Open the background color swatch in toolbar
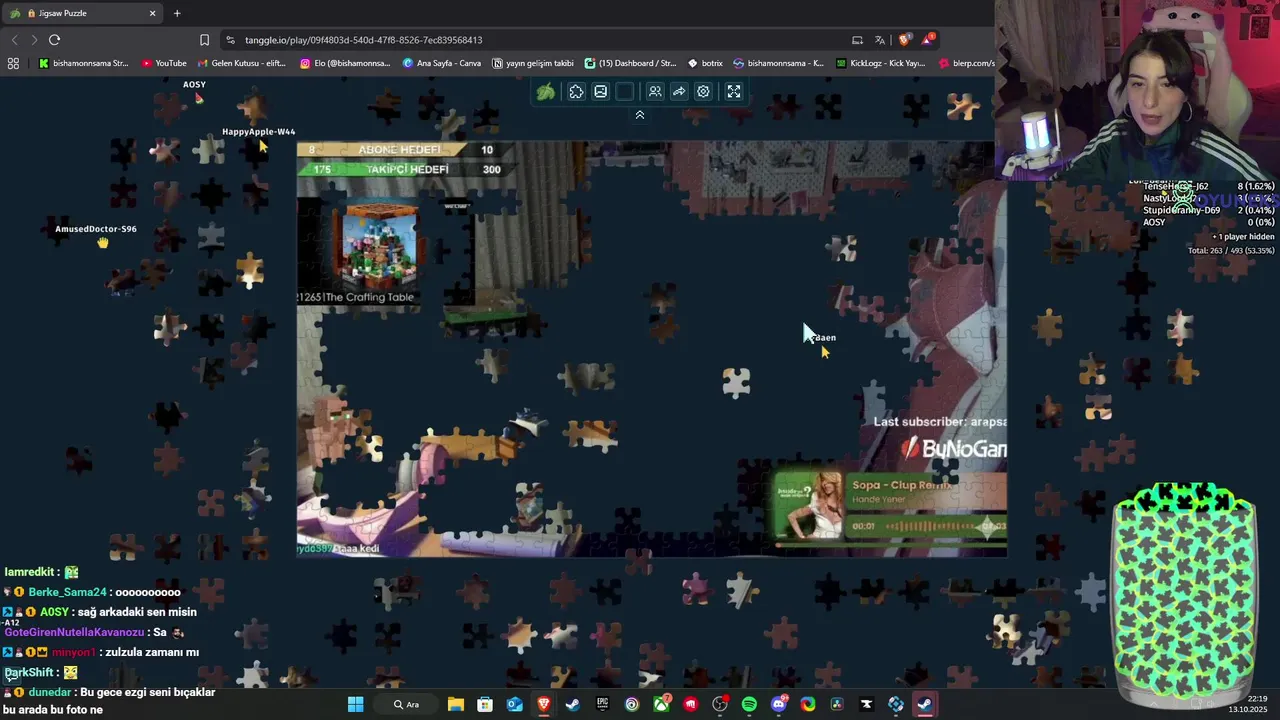This screenshot has width=1280, height=720. point(625,92)
